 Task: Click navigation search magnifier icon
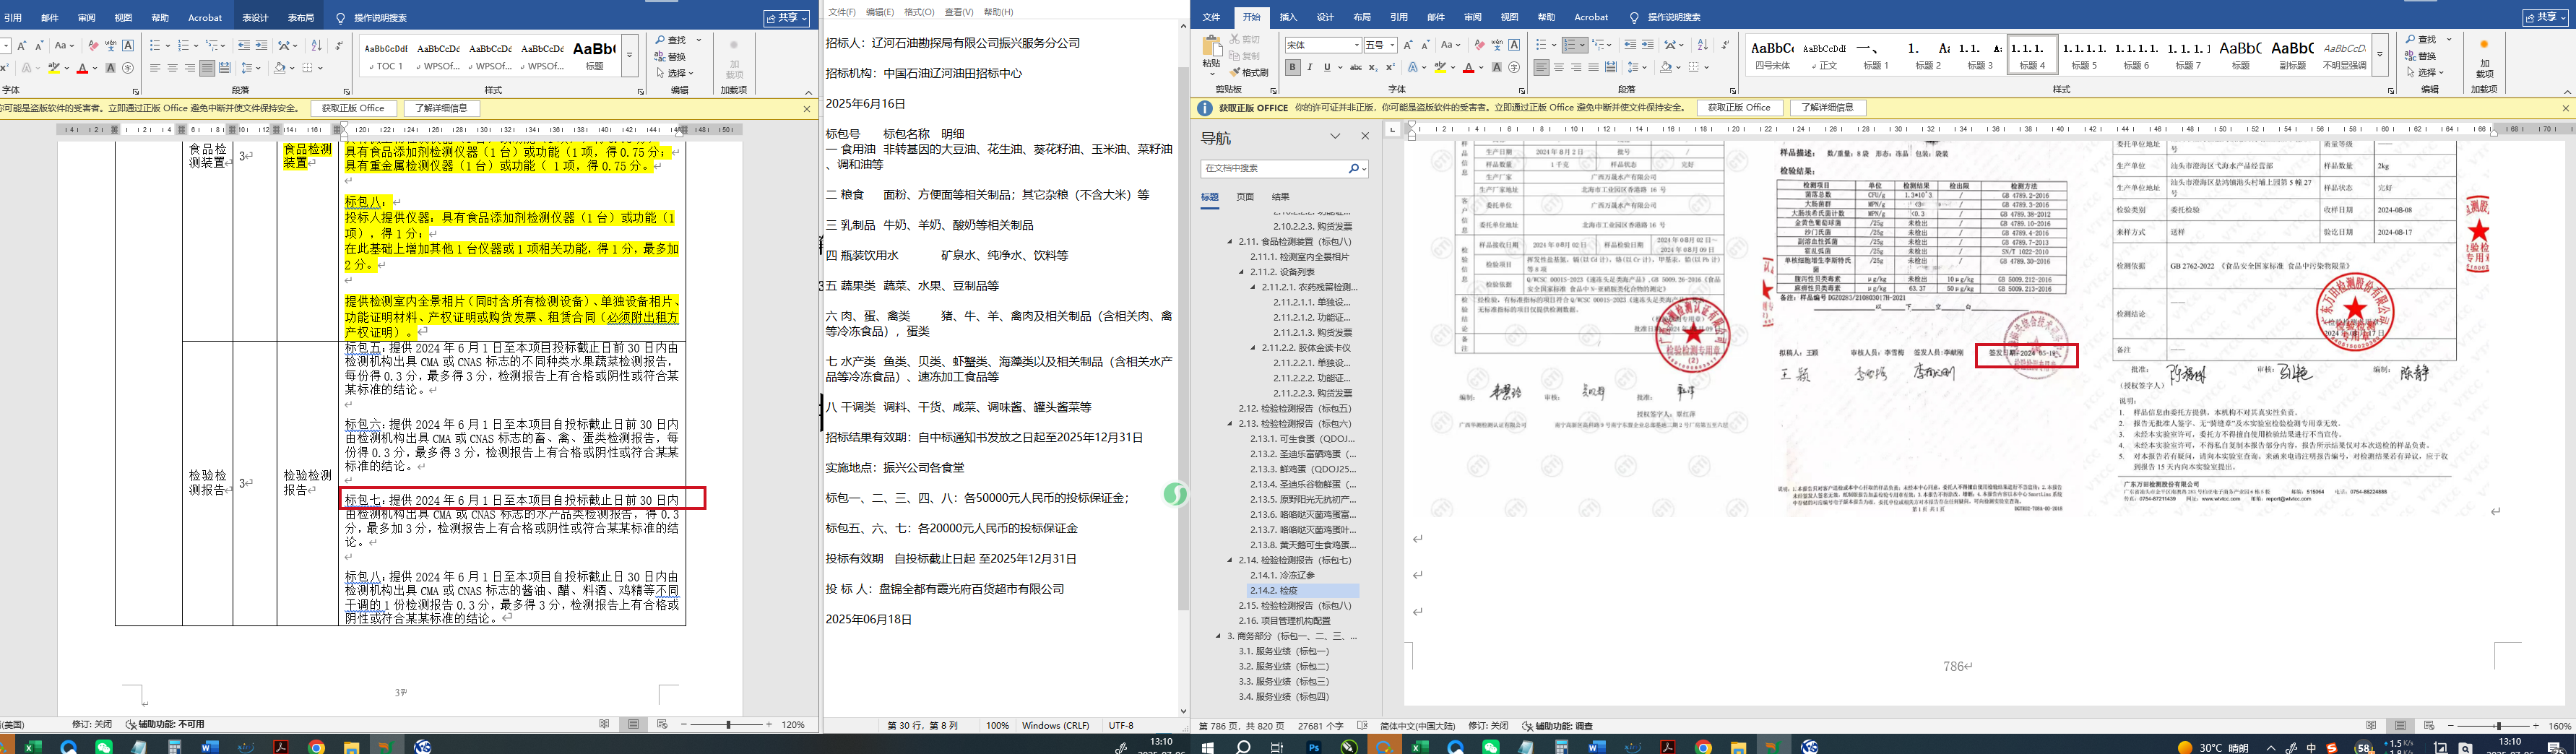point(1354,168)
